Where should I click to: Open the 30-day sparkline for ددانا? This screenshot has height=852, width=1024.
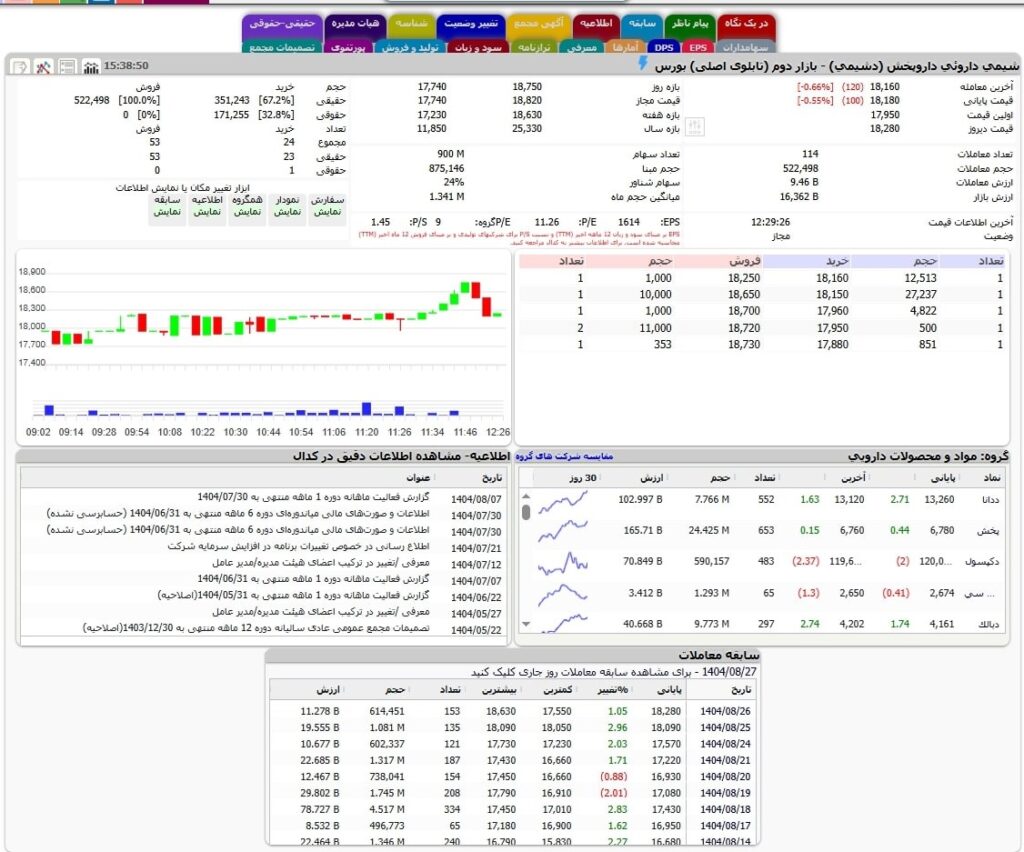(562, 499)
